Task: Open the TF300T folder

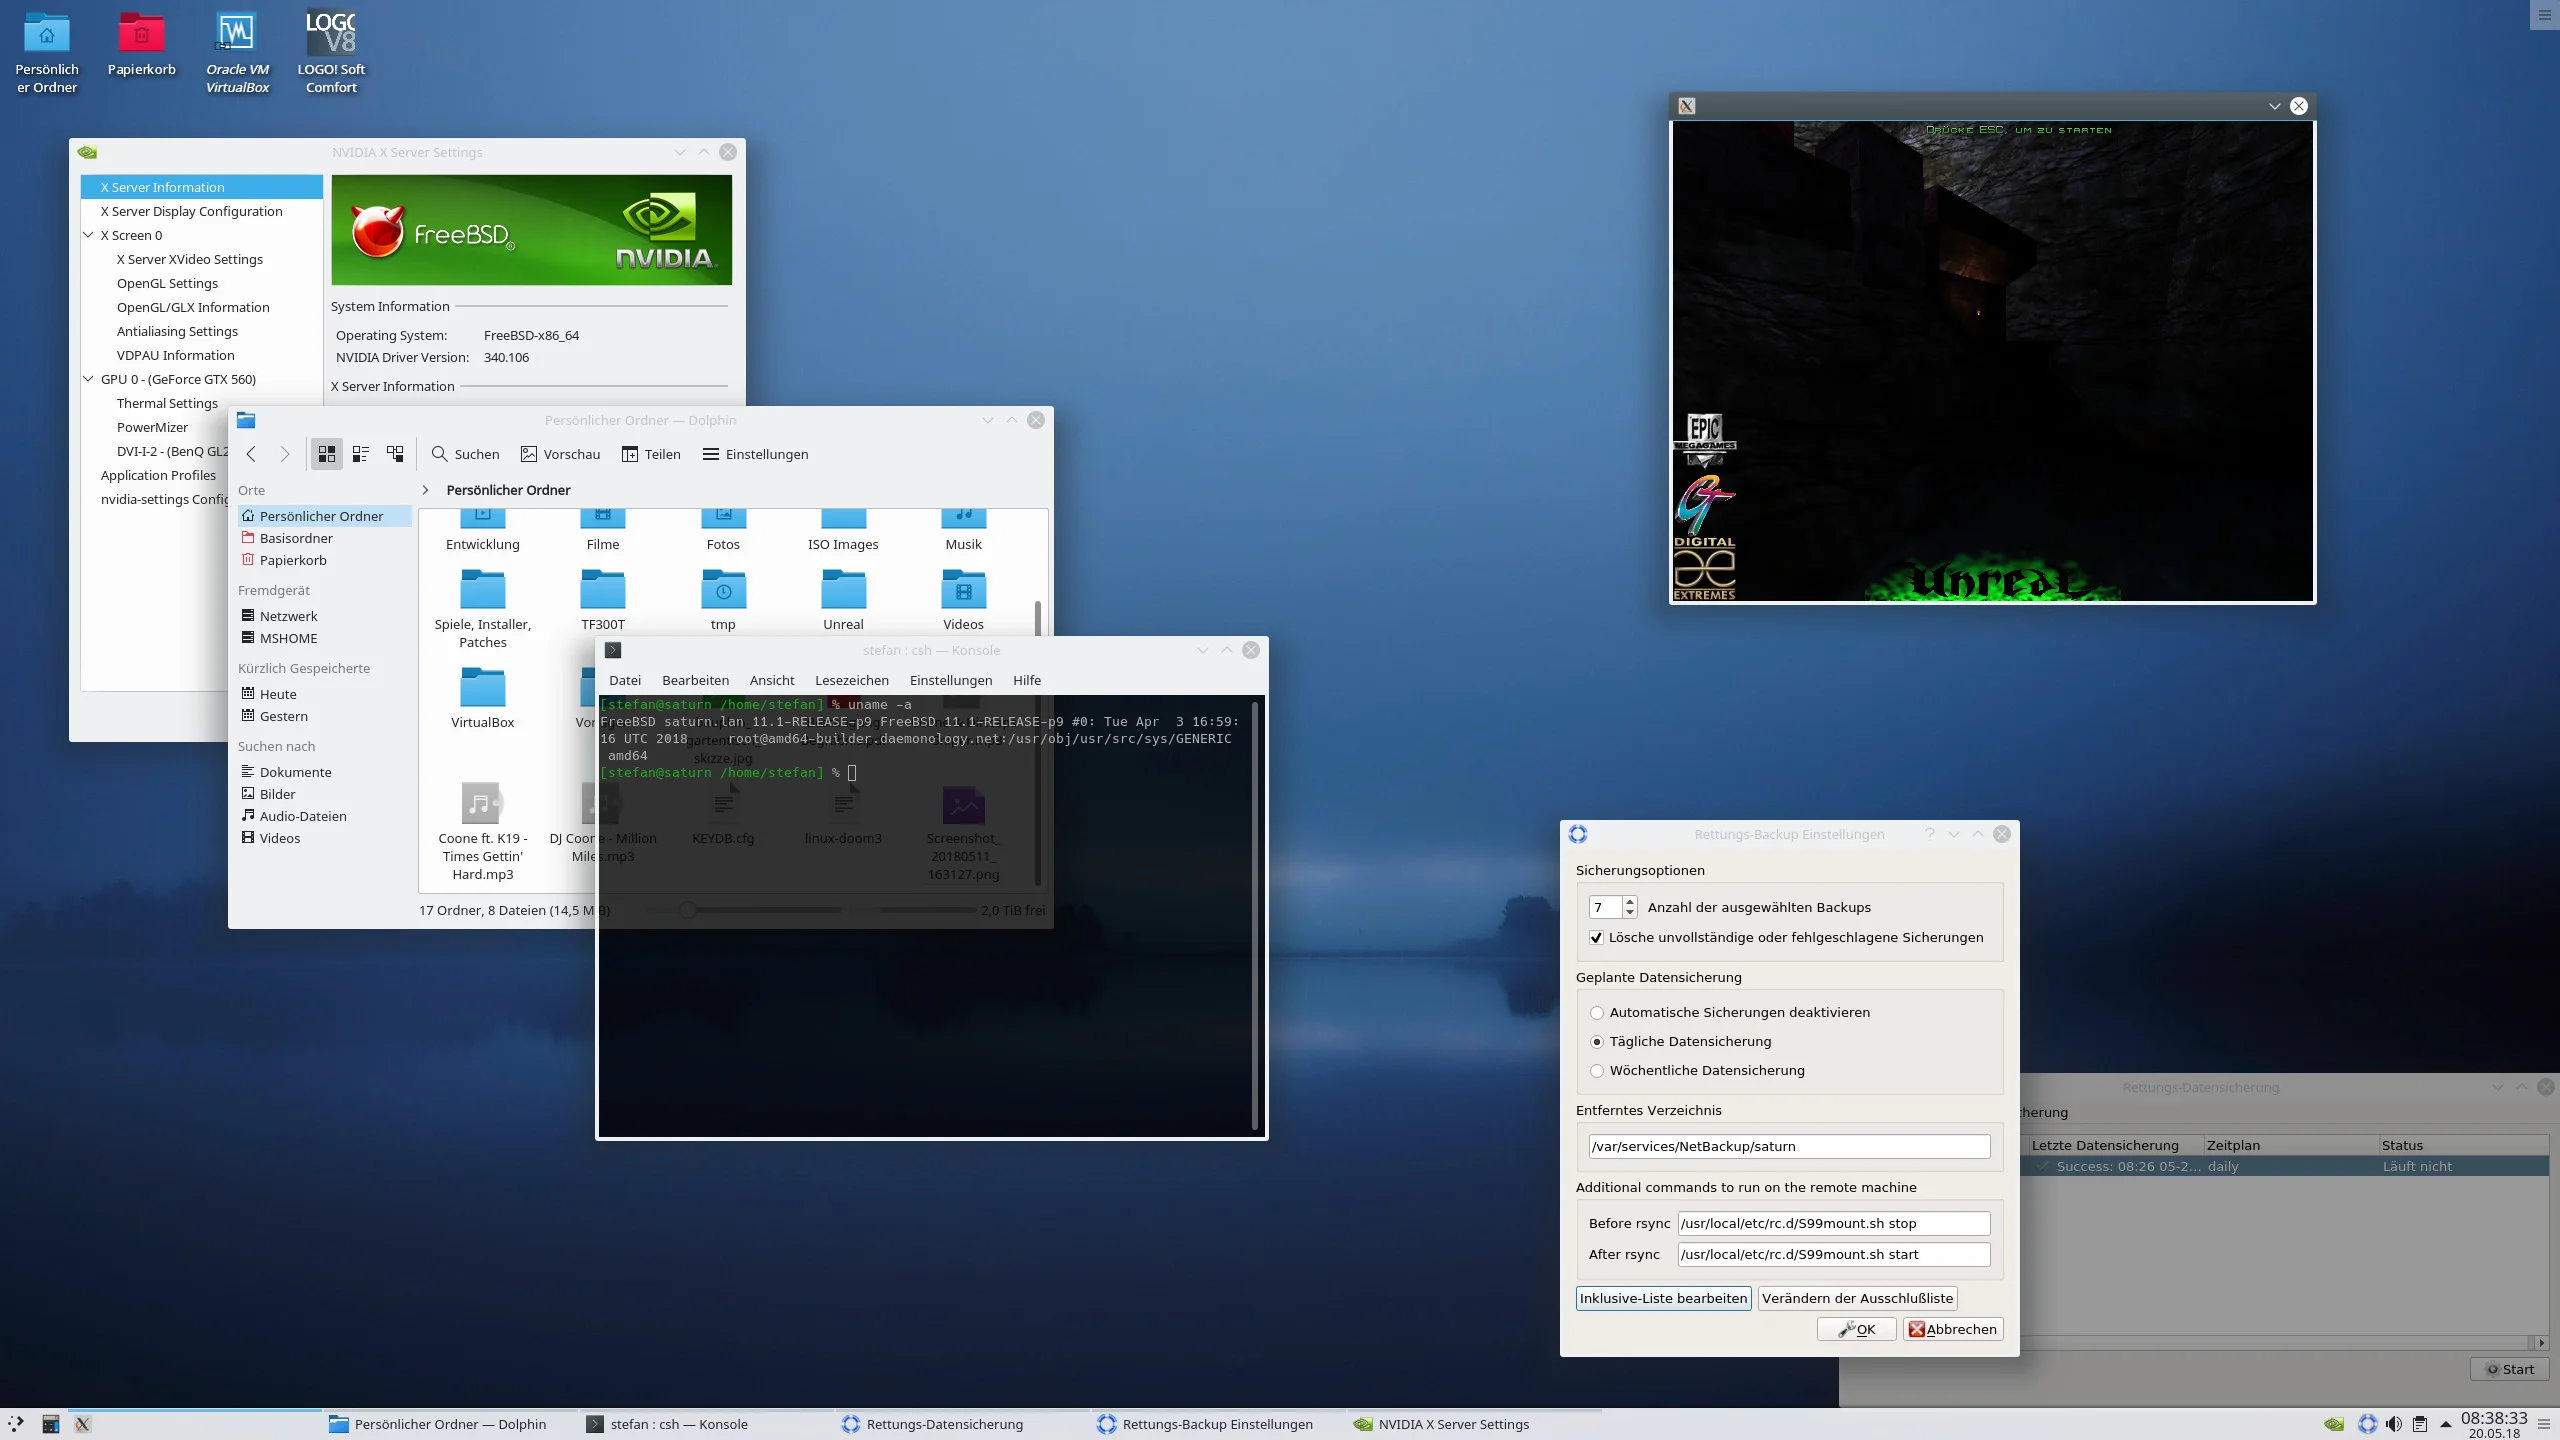Action: 603,599
